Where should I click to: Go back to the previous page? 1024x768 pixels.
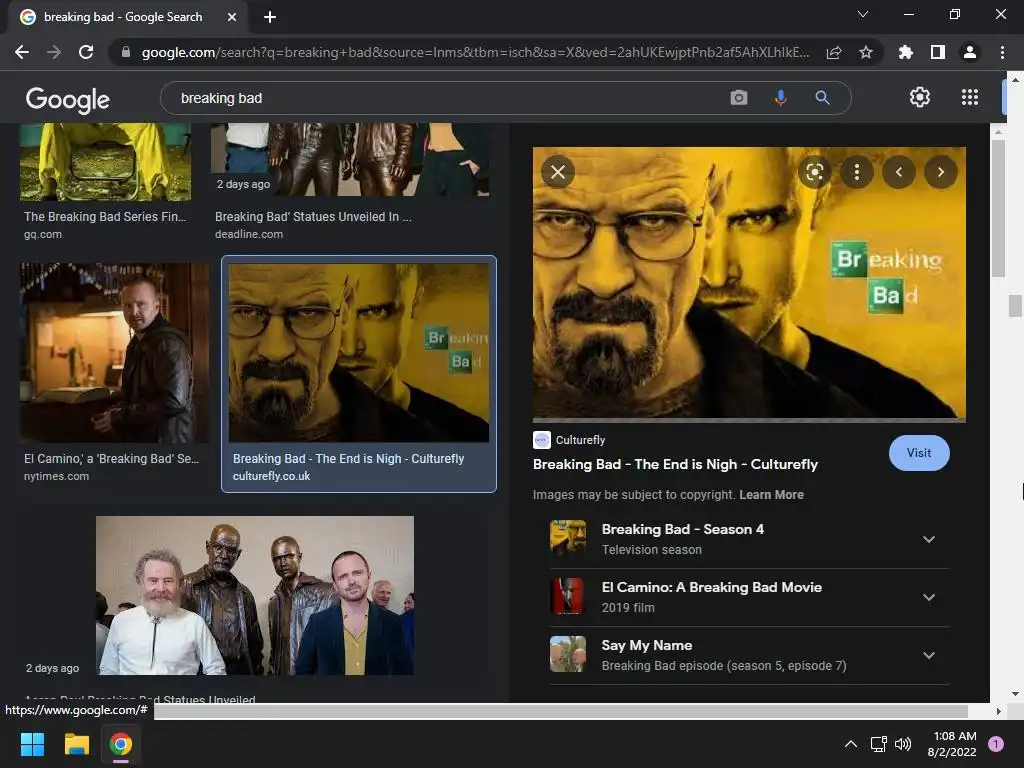22,52
